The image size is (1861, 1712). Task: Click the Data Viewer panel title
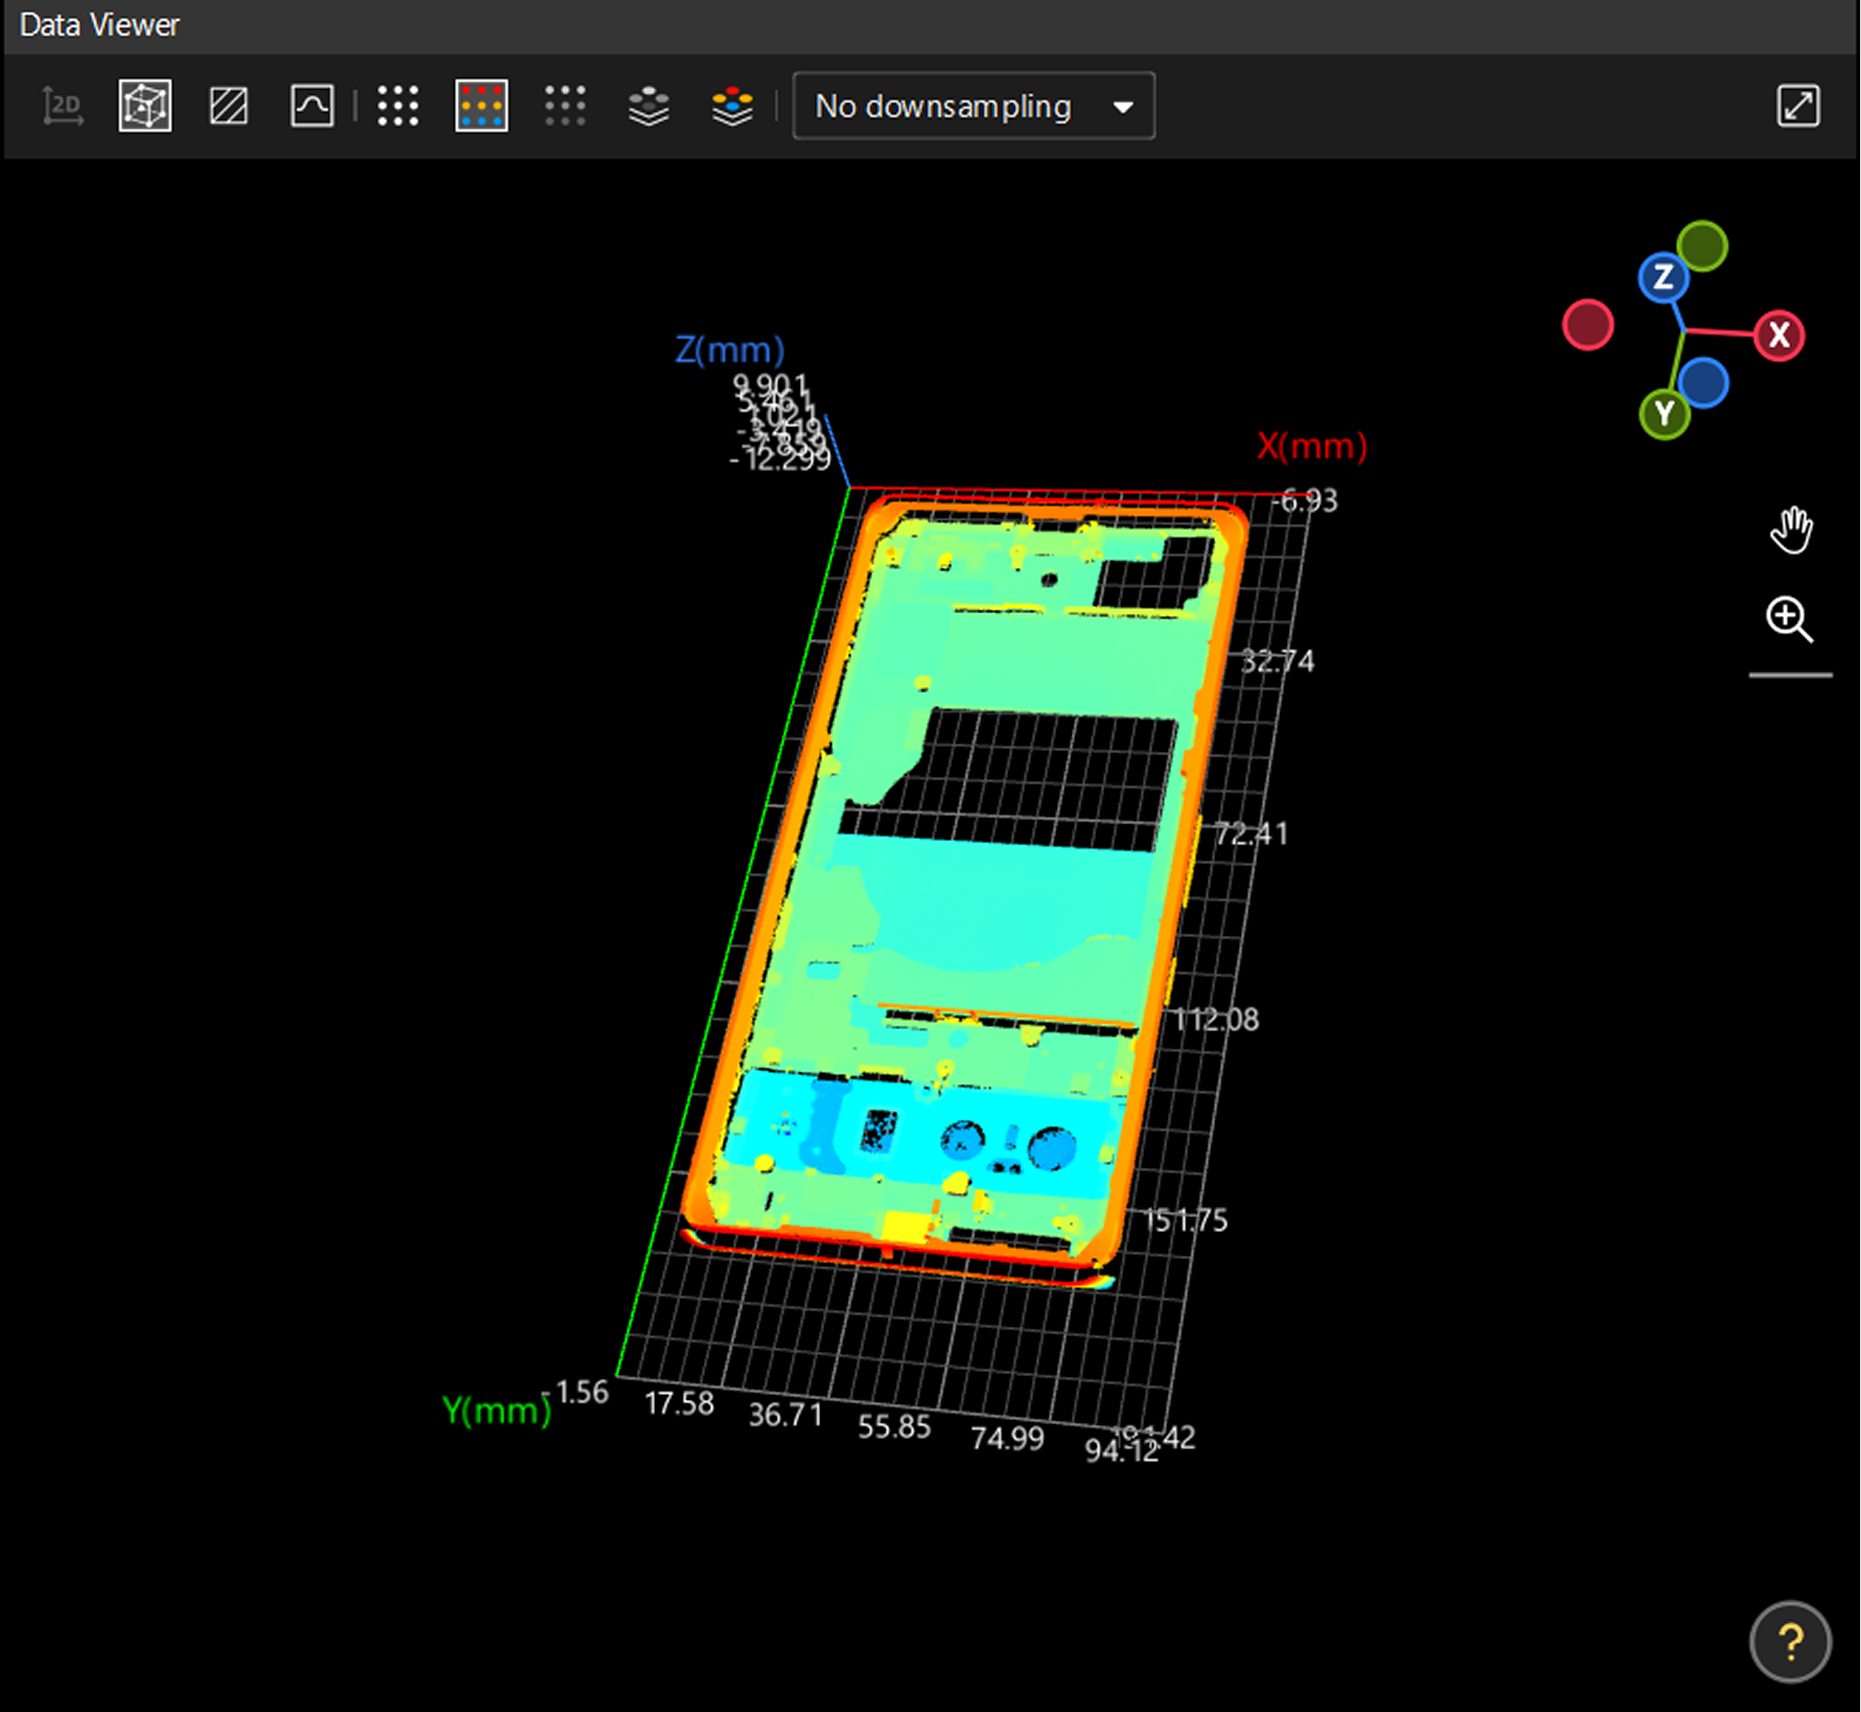pyautogui.click(x=100, y=25)
